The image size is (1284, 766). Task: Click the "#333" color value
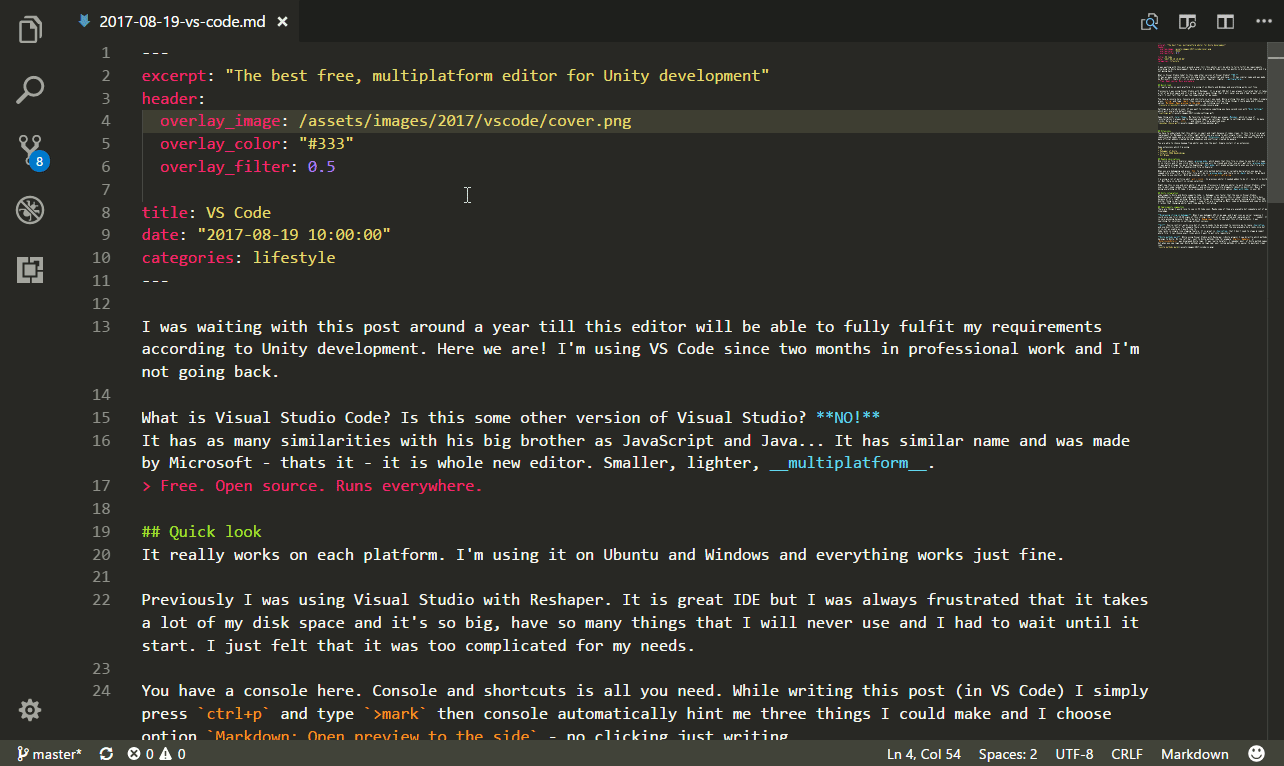[x=326, y=144]
